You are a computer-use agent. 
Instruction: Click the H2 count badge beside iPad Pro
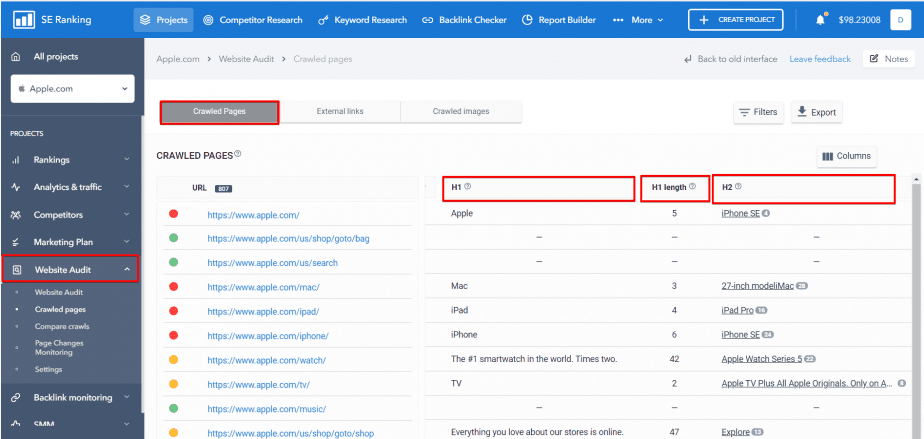tap(761, 310)
